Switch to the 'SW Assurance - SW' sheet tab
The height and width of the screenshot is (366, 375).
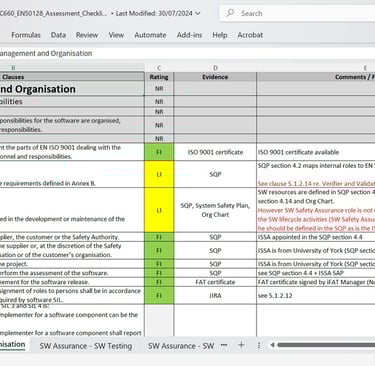(x=181, y=346)
